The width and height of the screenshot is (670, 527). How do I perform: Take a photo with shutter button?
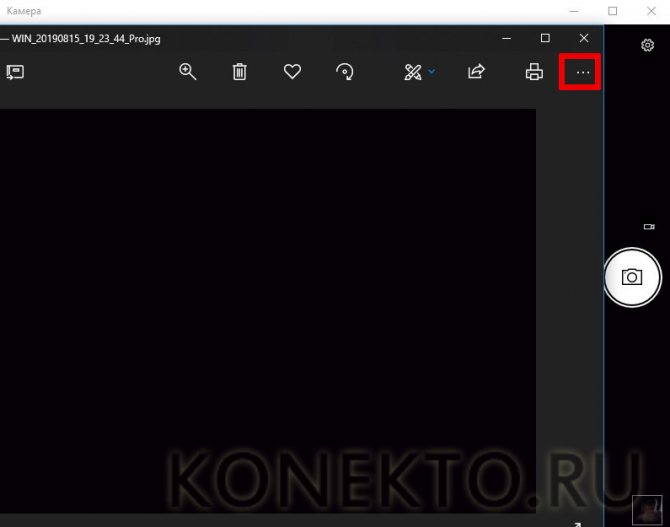[x=632, y=277]
